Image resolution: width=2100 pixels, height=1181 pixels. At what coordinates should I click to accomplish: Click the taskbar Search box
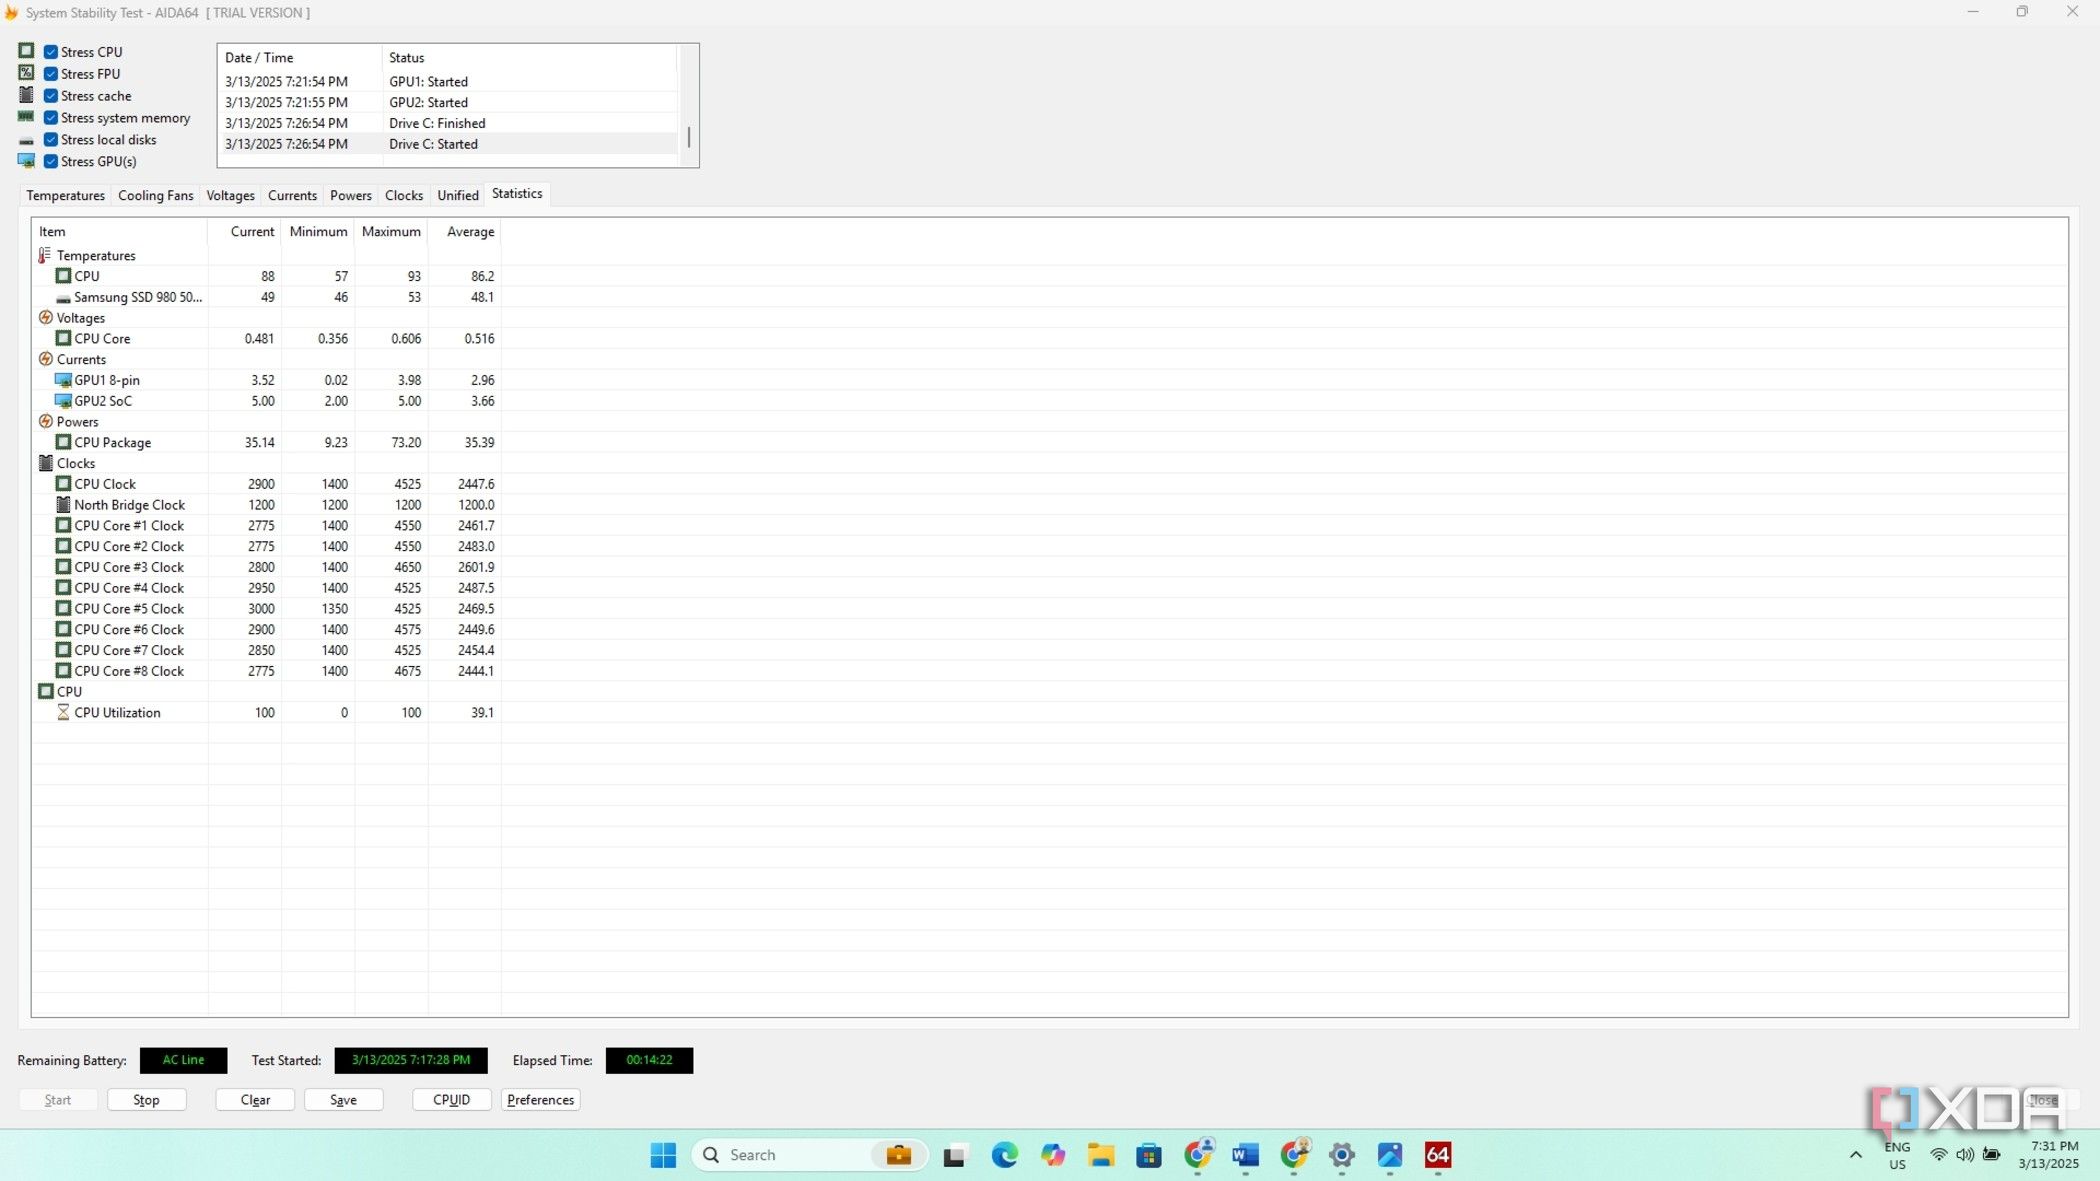tap(810, 1155)
